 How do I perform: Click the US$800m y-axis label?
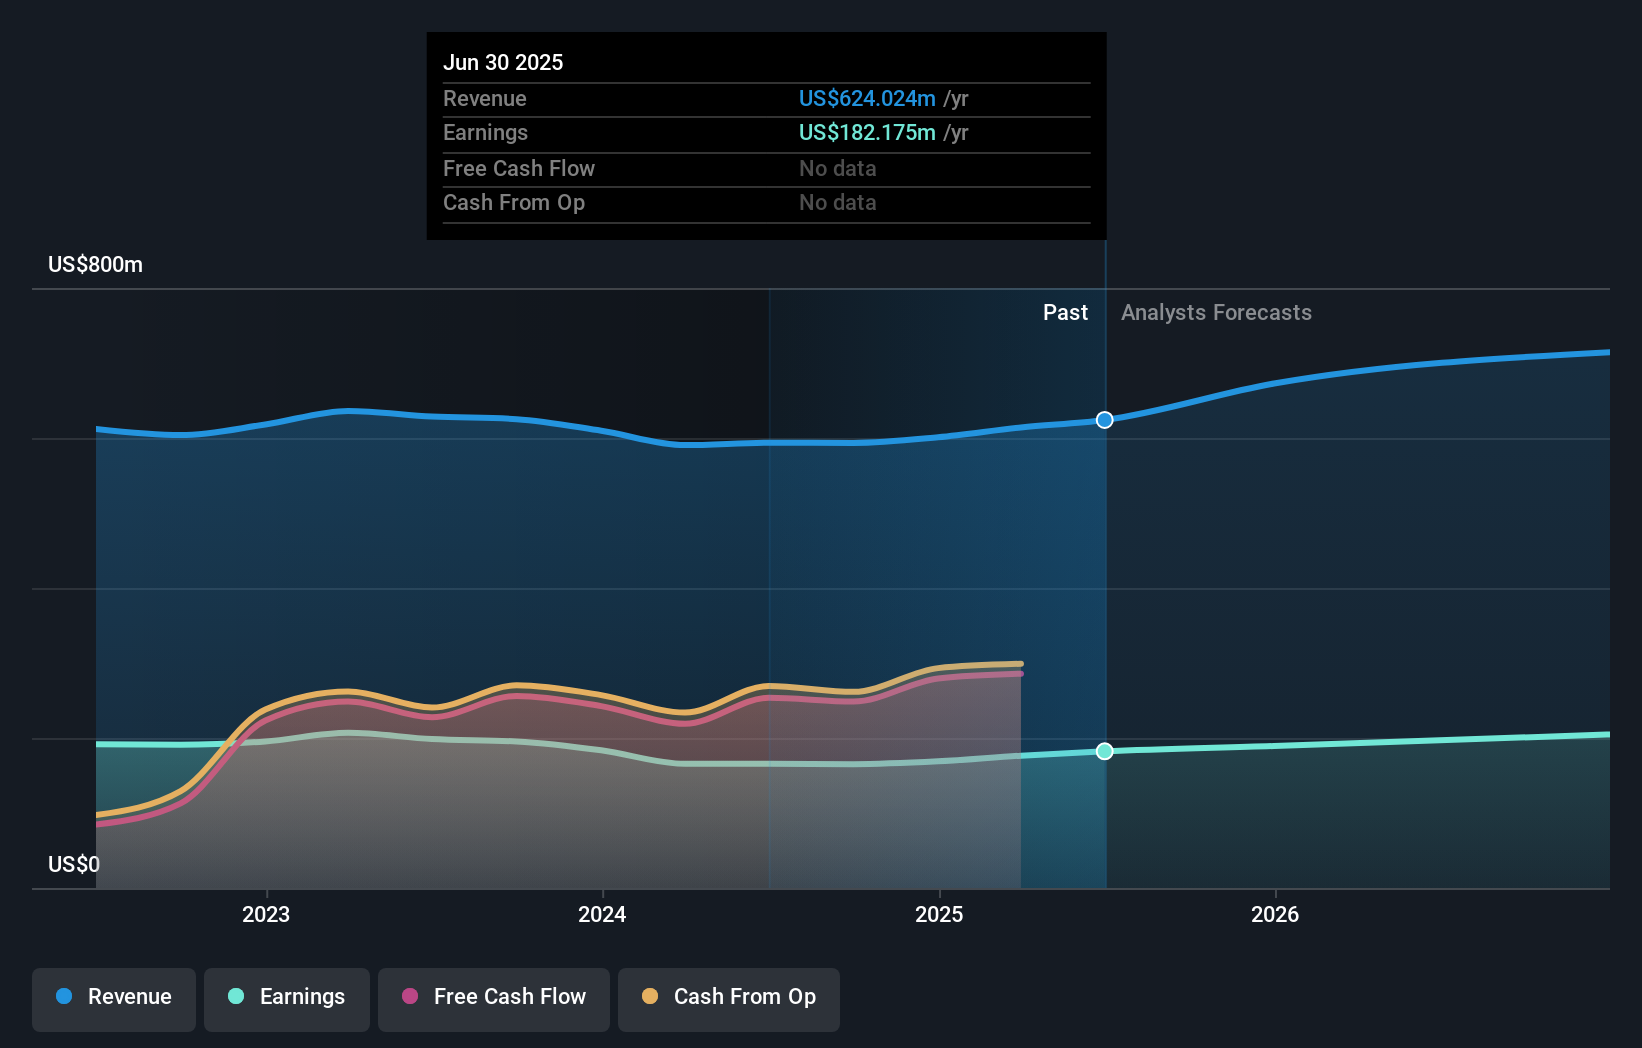pos(95,265)
